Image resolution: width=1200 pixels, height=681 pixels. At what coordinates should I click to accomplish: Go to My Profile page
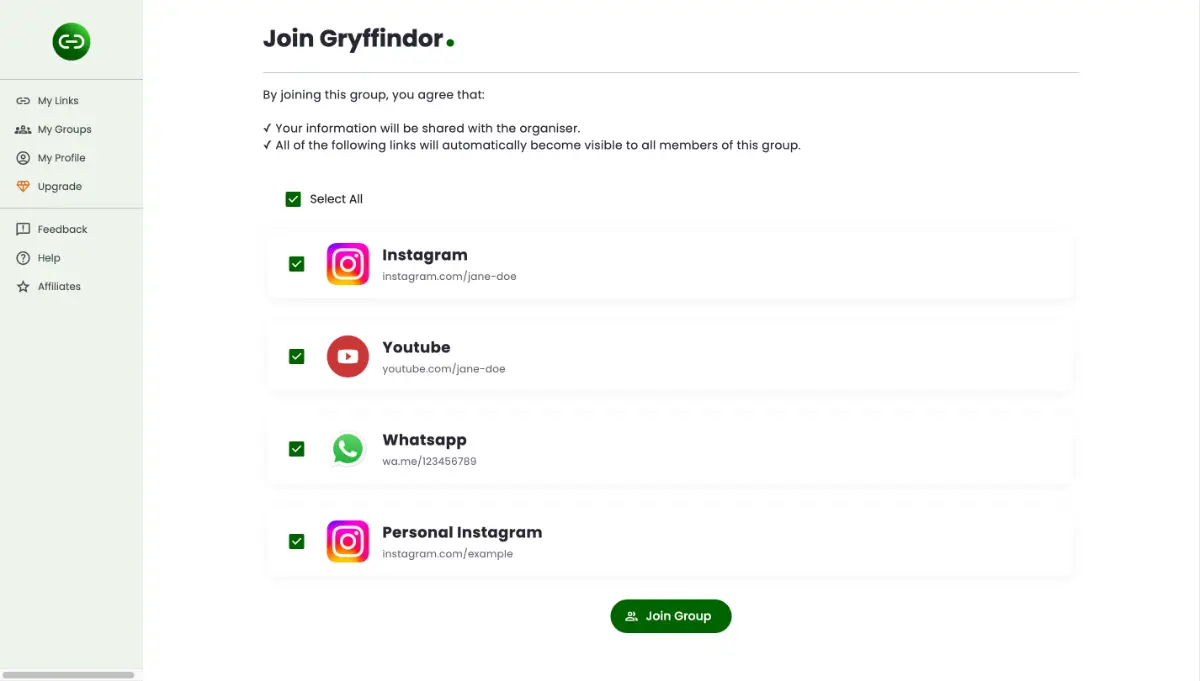(61, 158)
